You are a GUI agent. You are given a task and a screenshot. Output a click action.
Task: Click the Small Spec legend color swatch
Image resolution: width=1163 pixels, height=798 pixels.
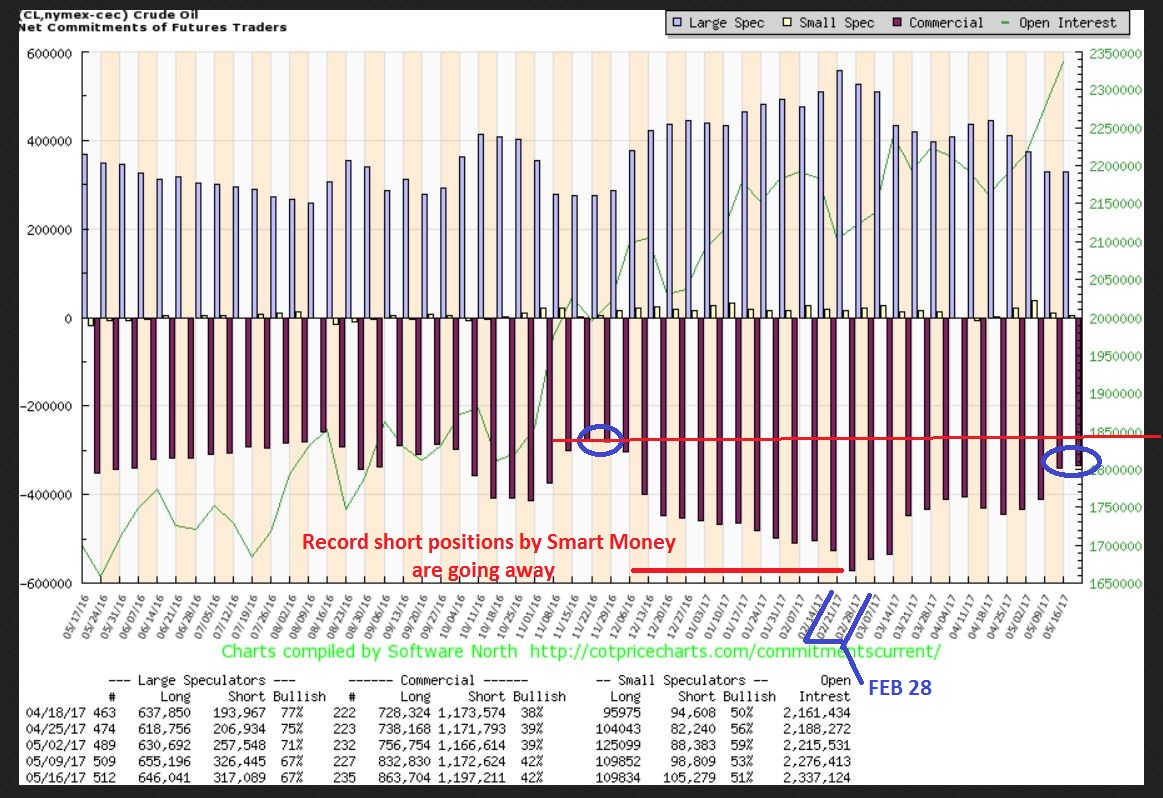click(x=787, y=23)
